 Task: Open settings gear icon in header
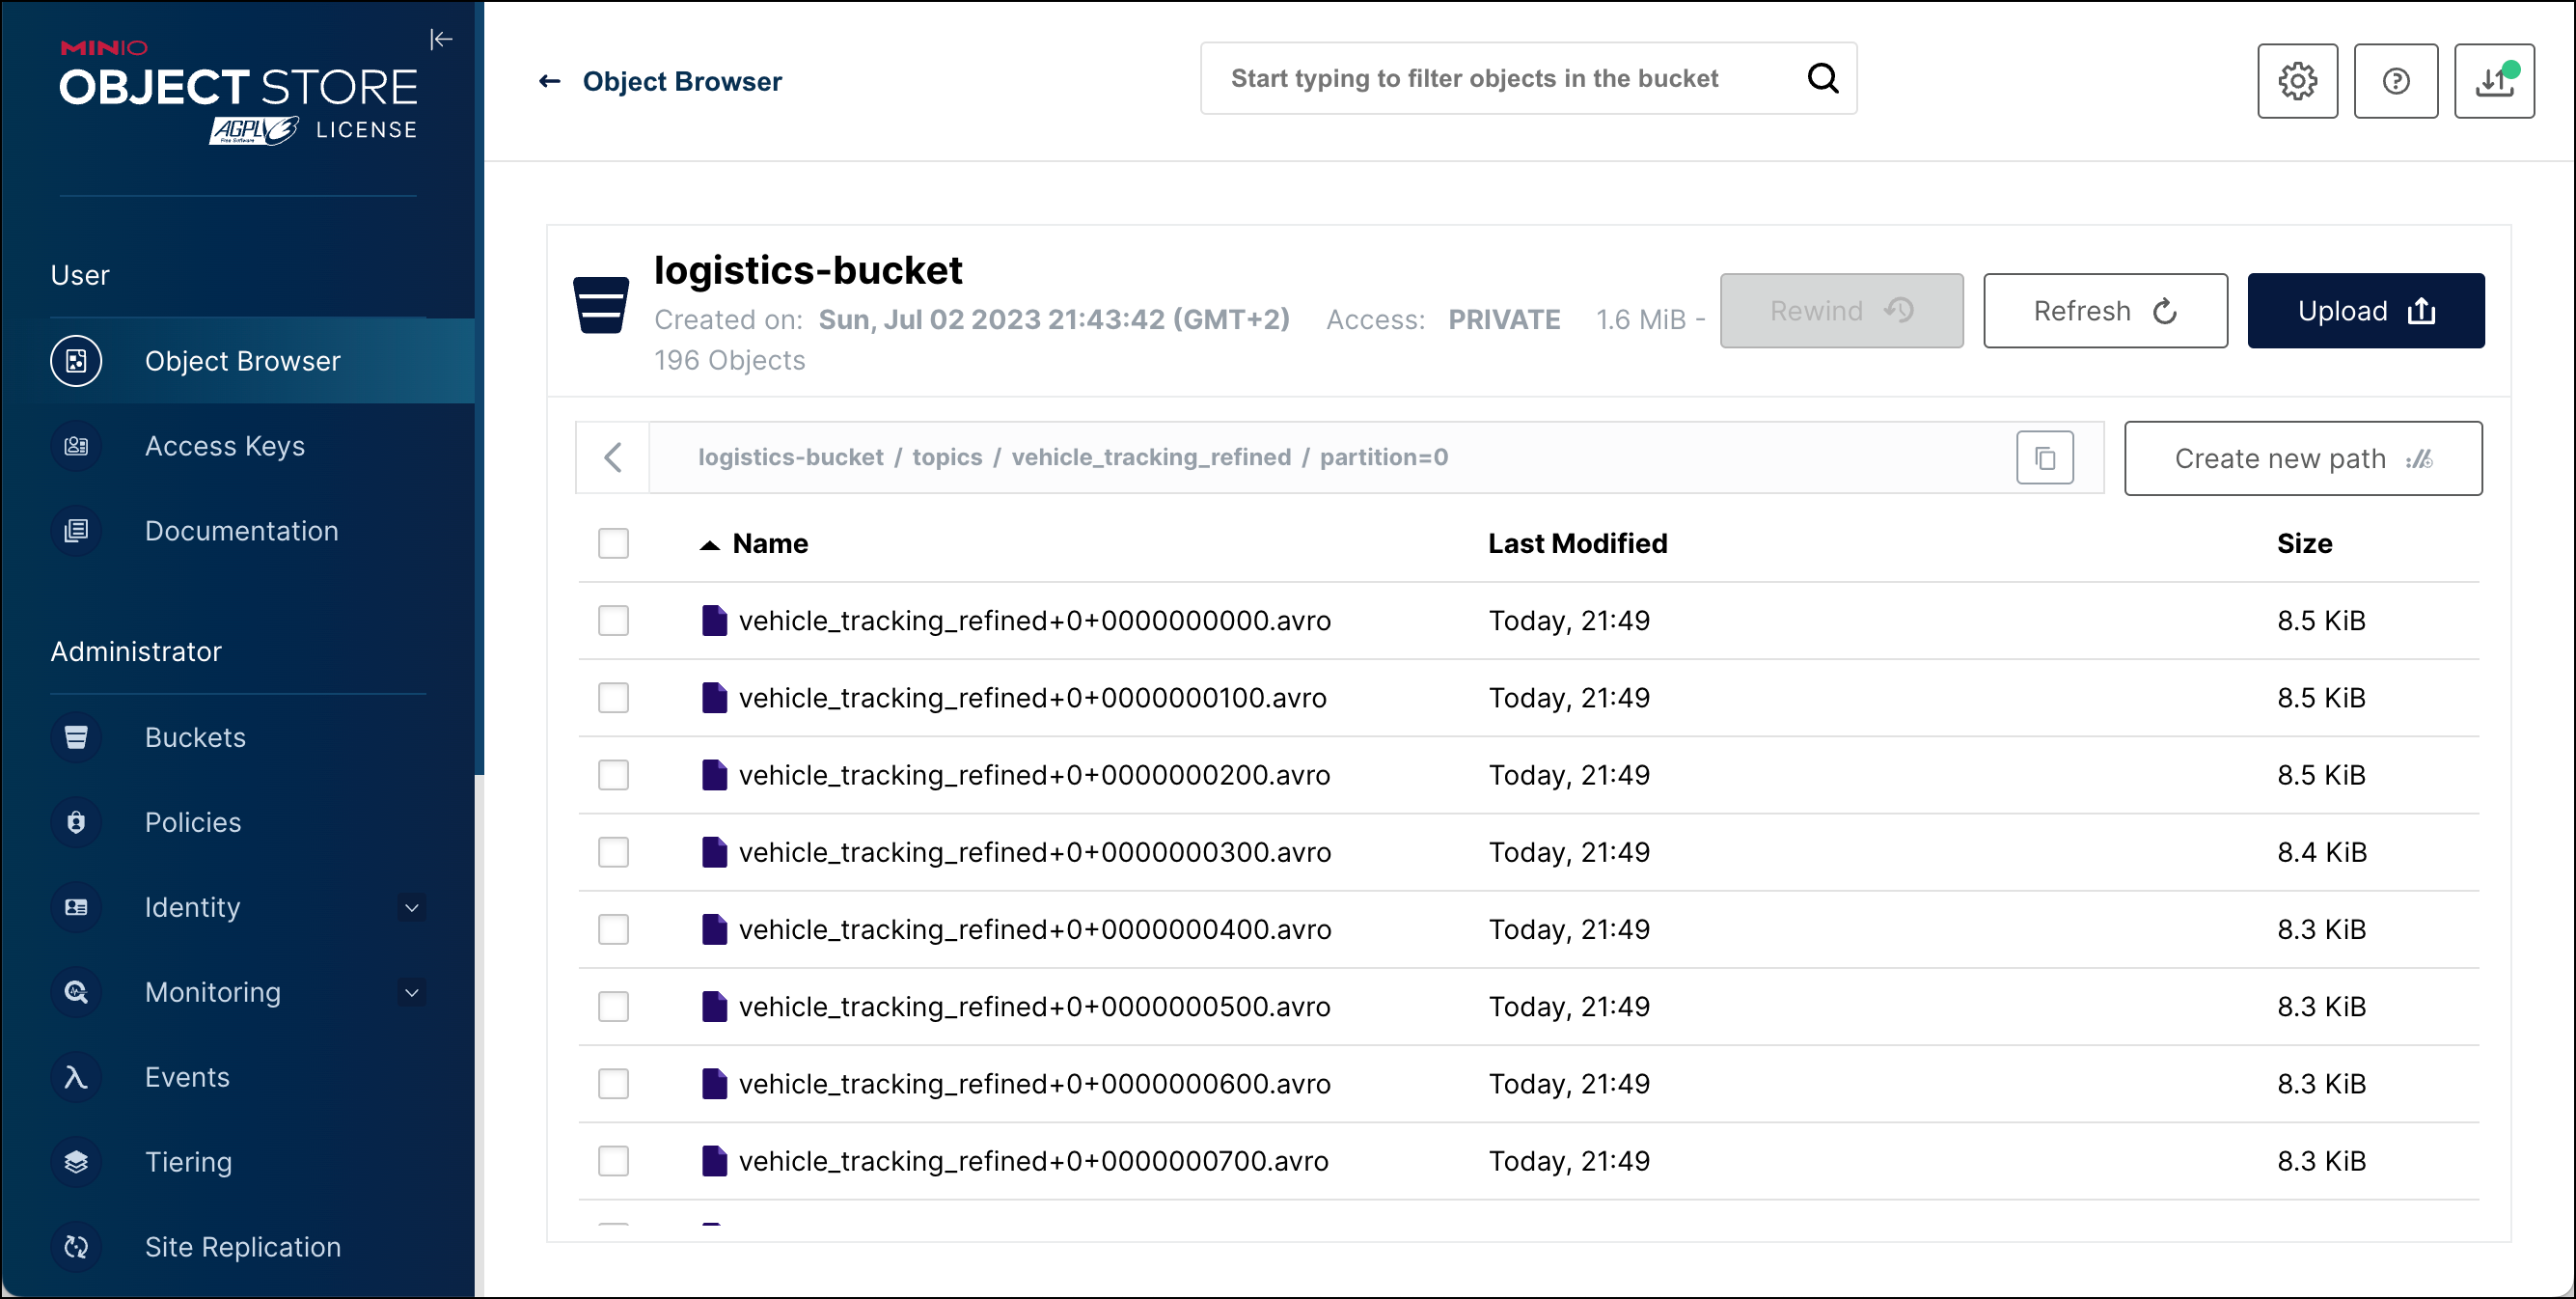[x=2297, y=81]
